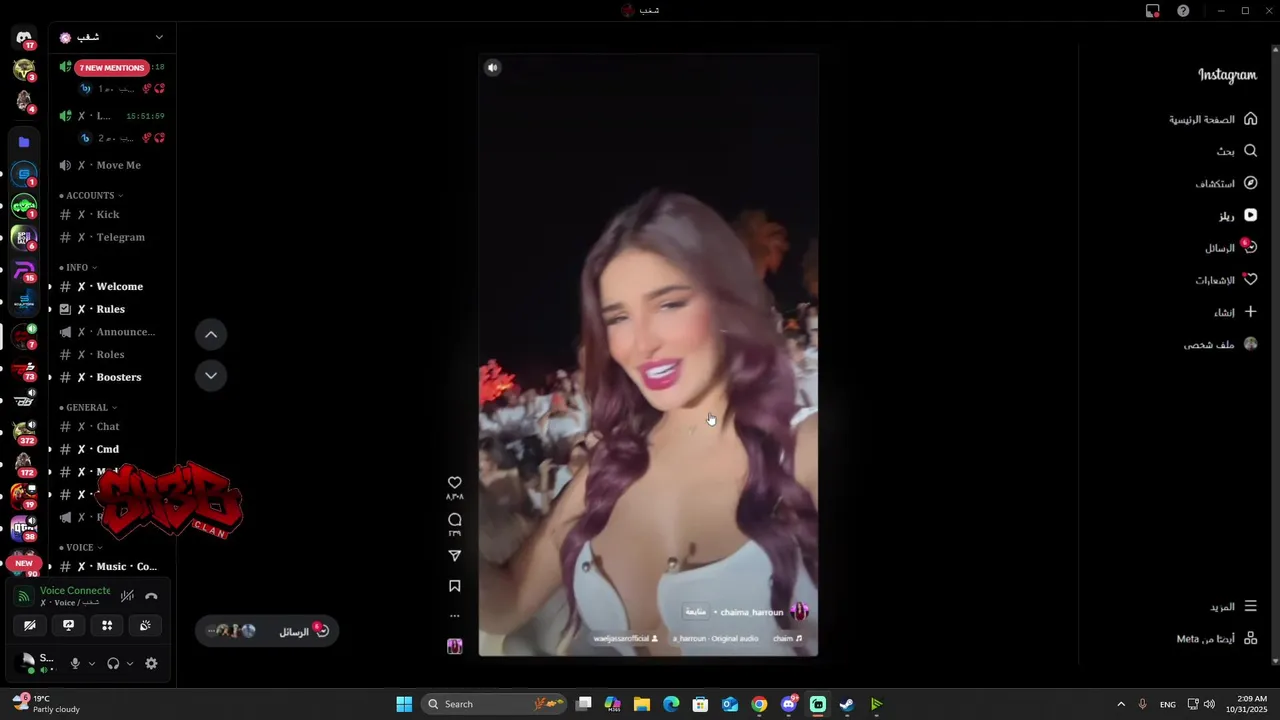The height and width of the screenshot is (720, 1280).
Task: Open reel audio thumbnail below more options
Action: pyautogui.click(x=455, y=647)
